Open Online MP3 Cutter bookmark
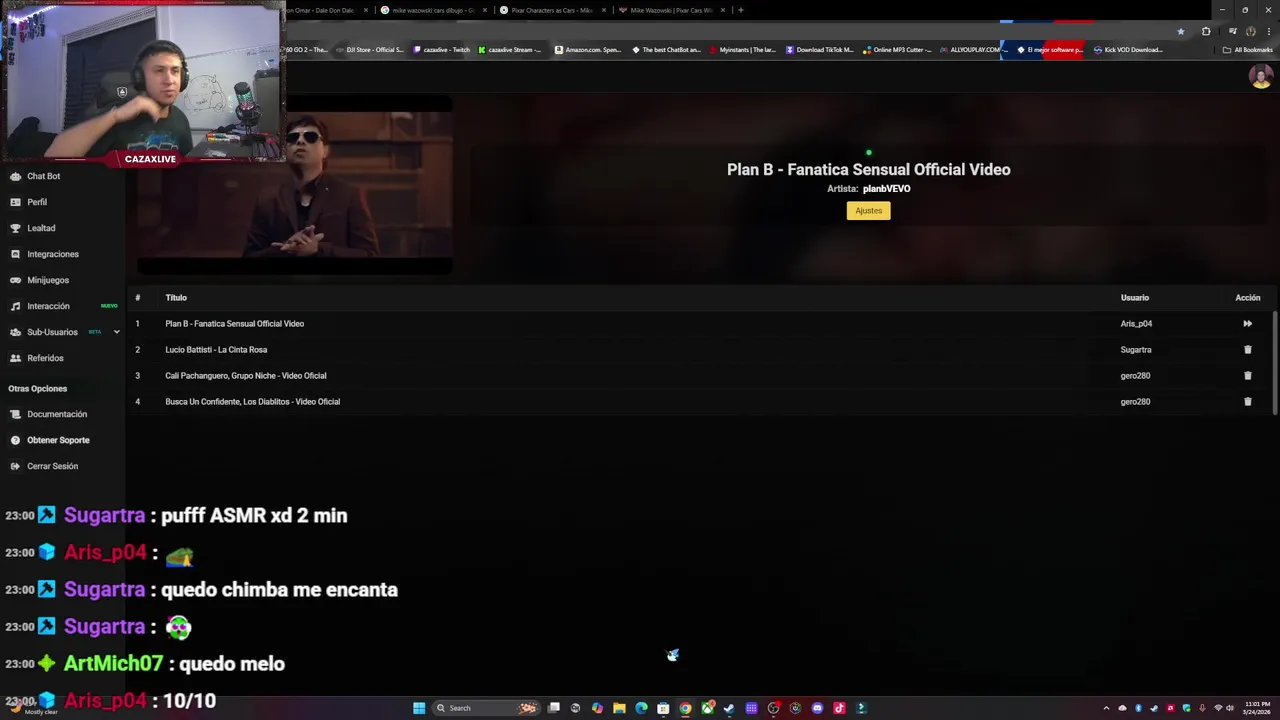1280x720 pixels. 896,50
